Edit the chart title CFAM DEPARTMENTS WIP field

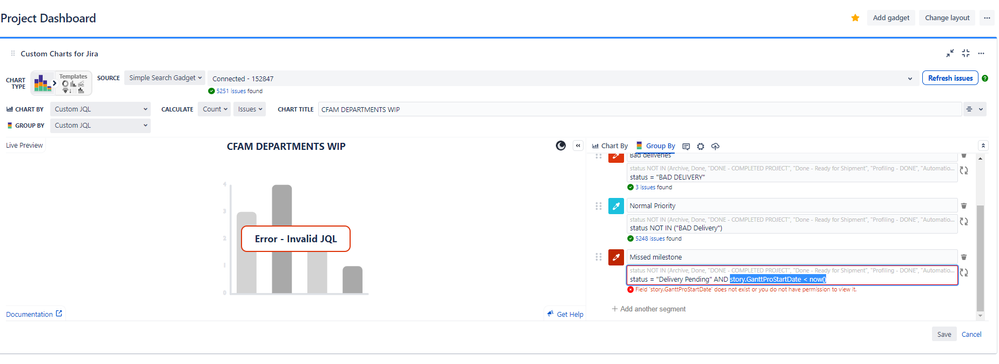click(x=639, y=110)
